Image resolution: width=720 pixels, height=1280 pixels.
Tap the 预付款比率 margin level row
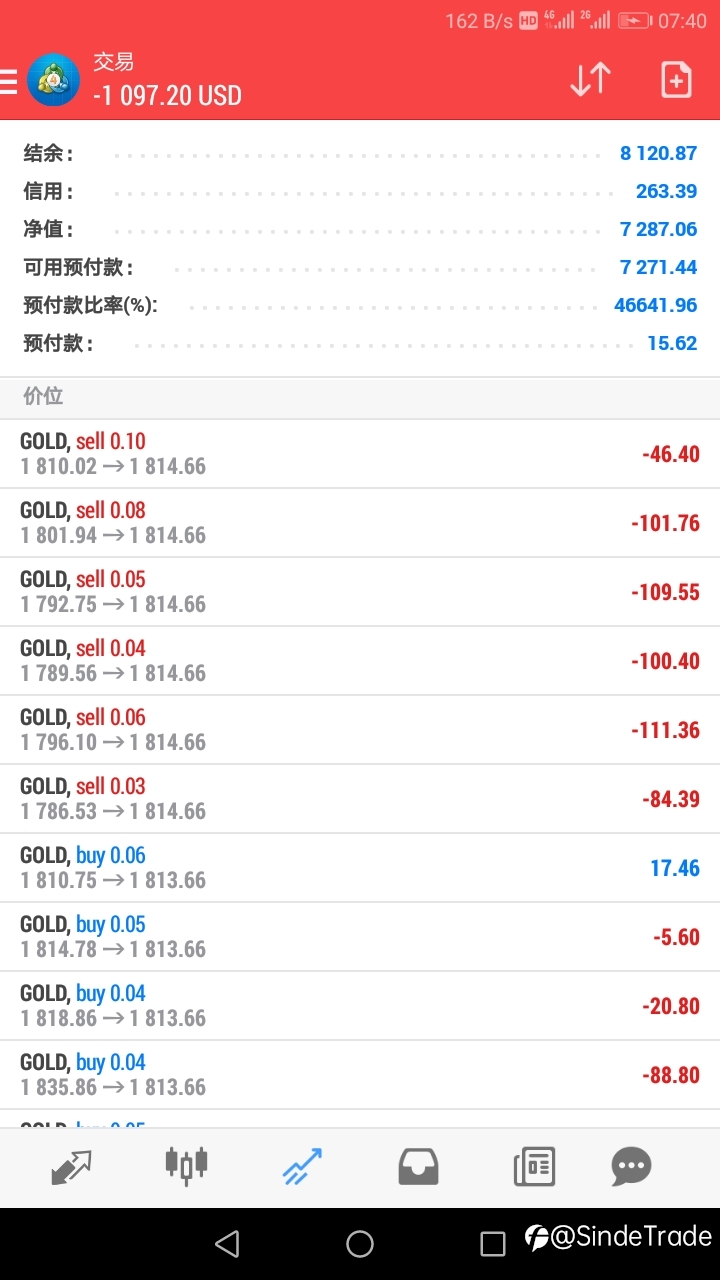(360, 305)
